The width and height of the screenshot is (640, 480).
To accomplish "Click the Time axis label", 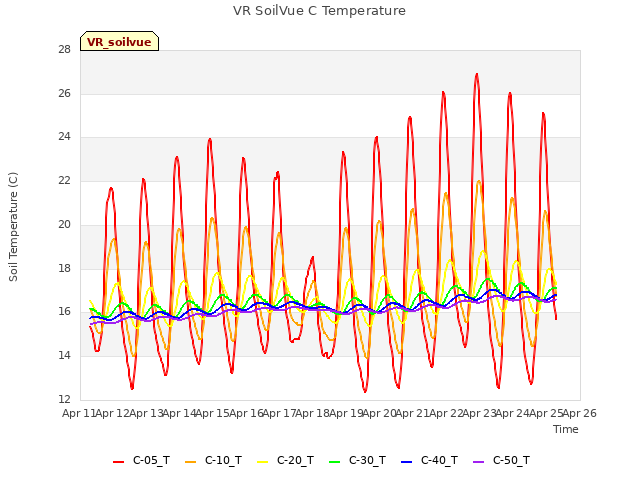I will (566, 429).
